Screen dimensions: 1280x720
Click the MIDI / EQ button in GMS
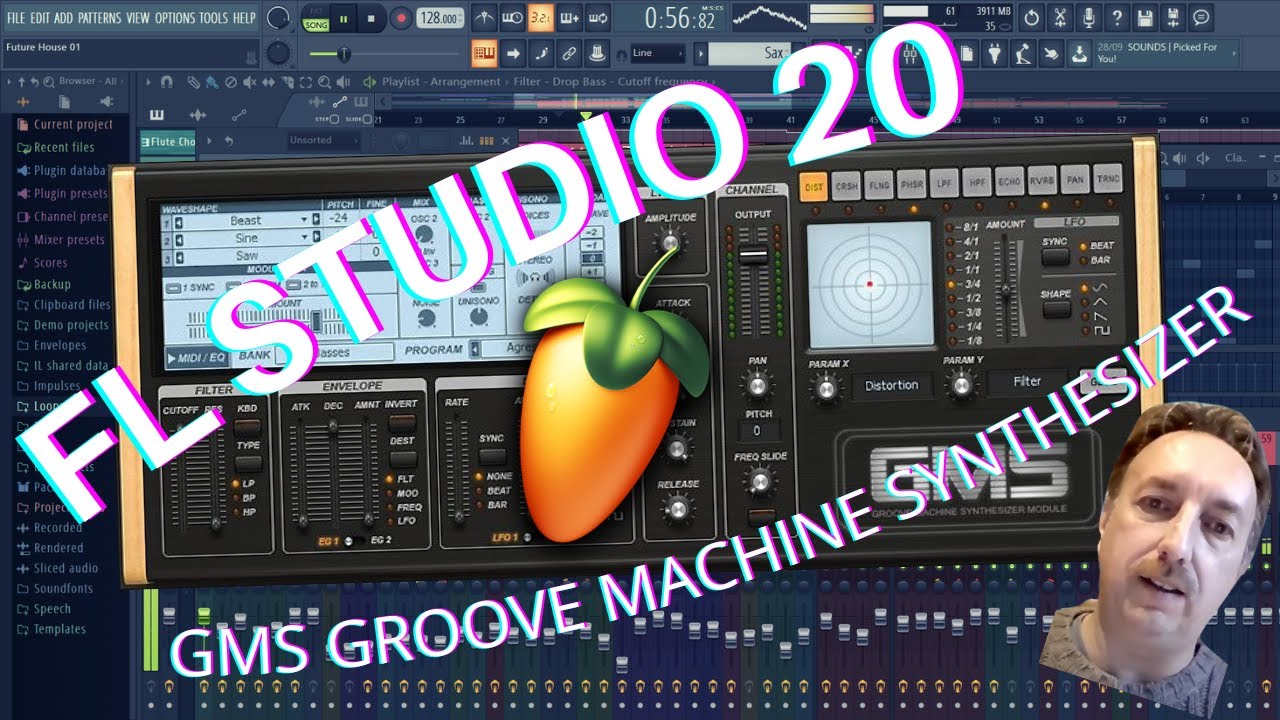196,355
